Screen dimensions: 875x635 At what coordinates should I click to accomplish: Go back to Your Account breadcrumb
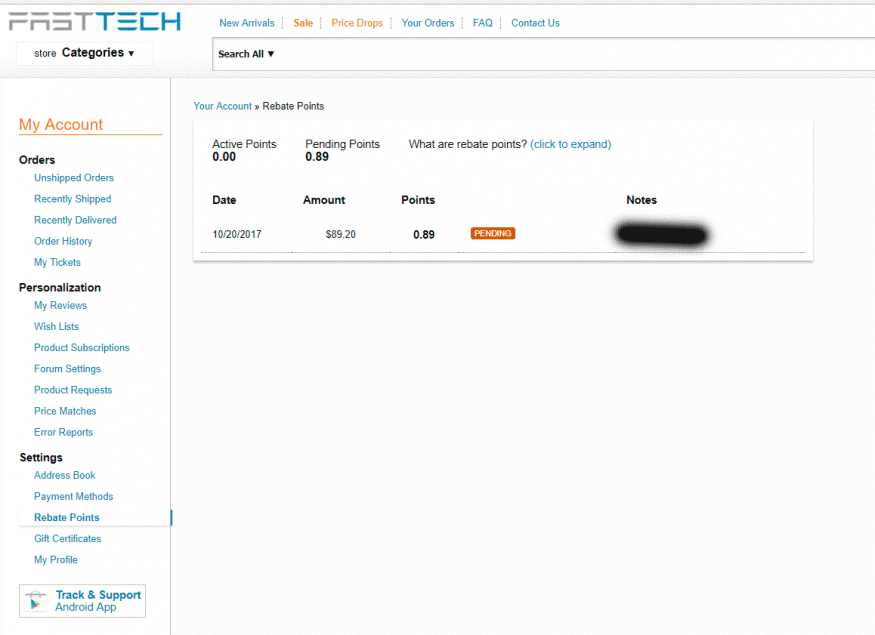(222, 106)
